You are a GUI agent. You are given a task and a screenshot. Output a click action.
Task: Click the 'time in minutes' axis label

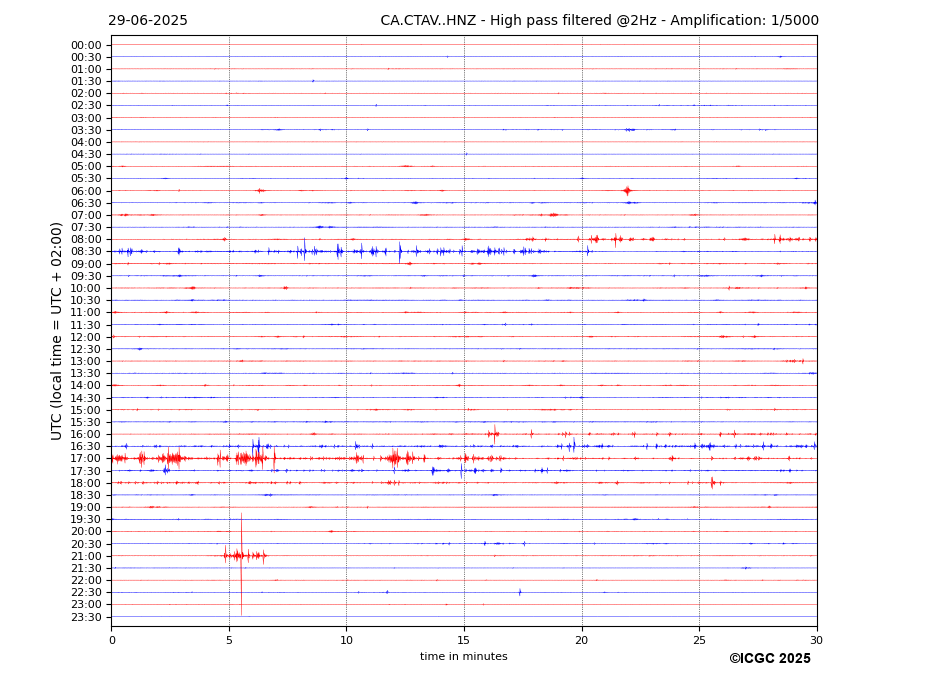464,656
